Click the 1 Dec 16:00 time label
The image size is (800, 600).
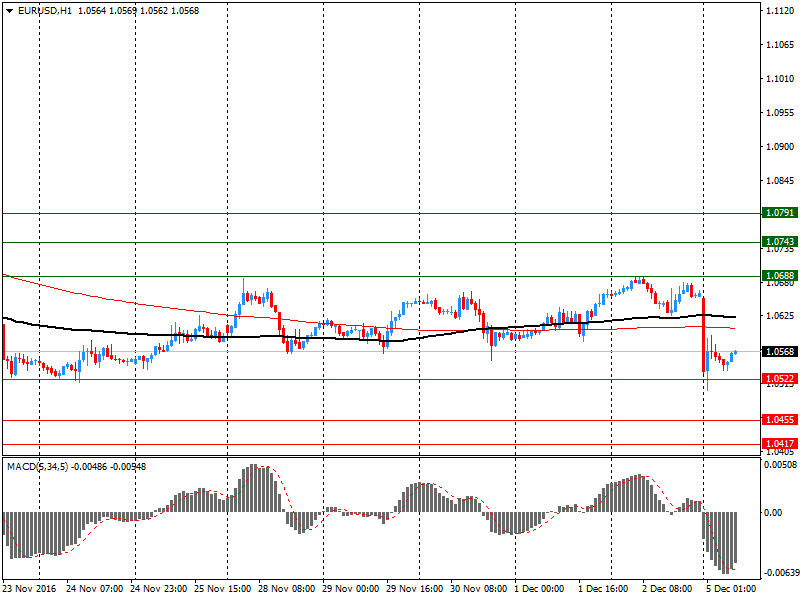coord(603,589)
